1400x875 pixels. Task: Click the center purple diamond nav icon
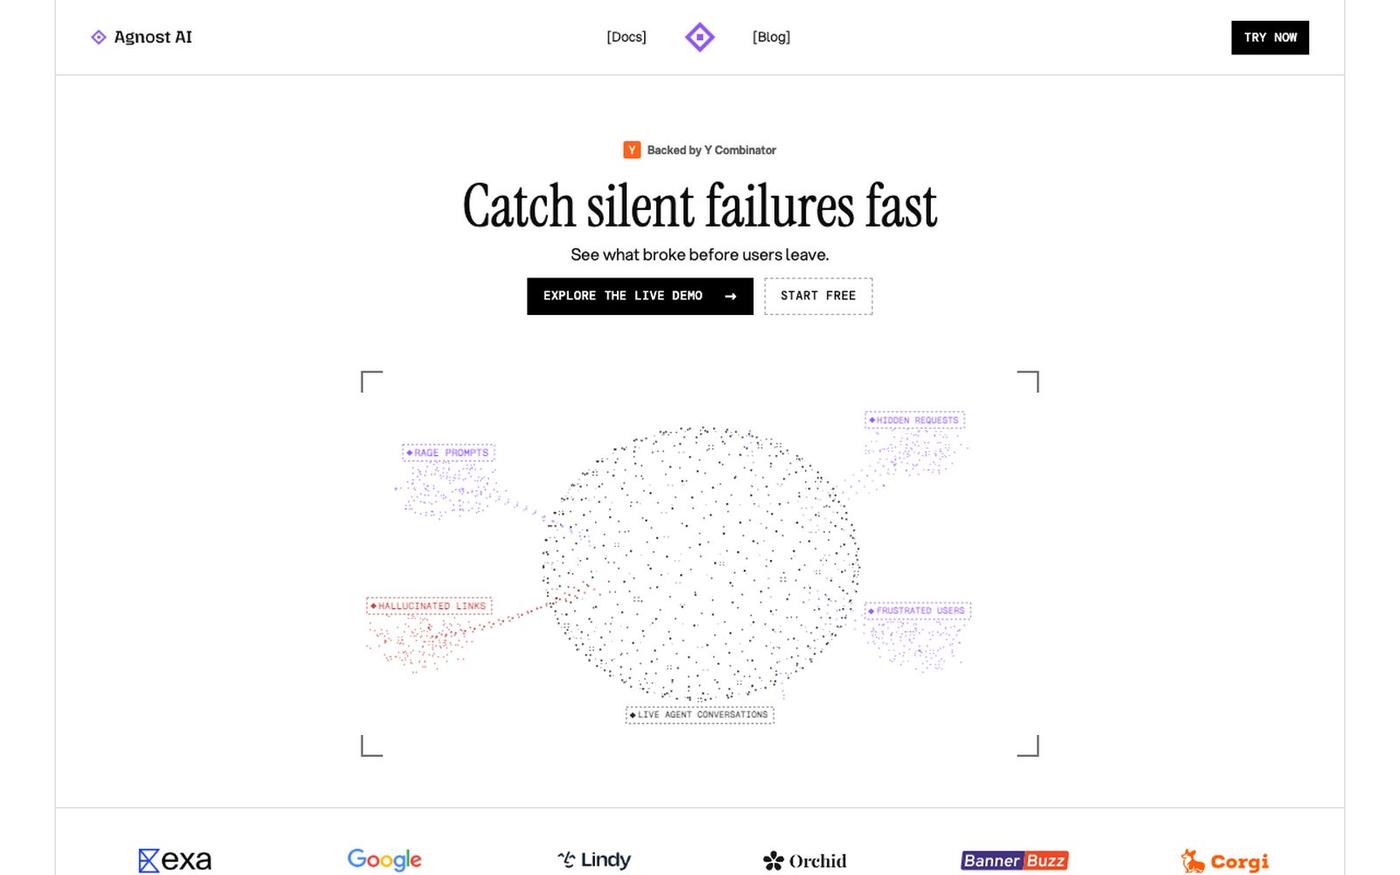700,37
